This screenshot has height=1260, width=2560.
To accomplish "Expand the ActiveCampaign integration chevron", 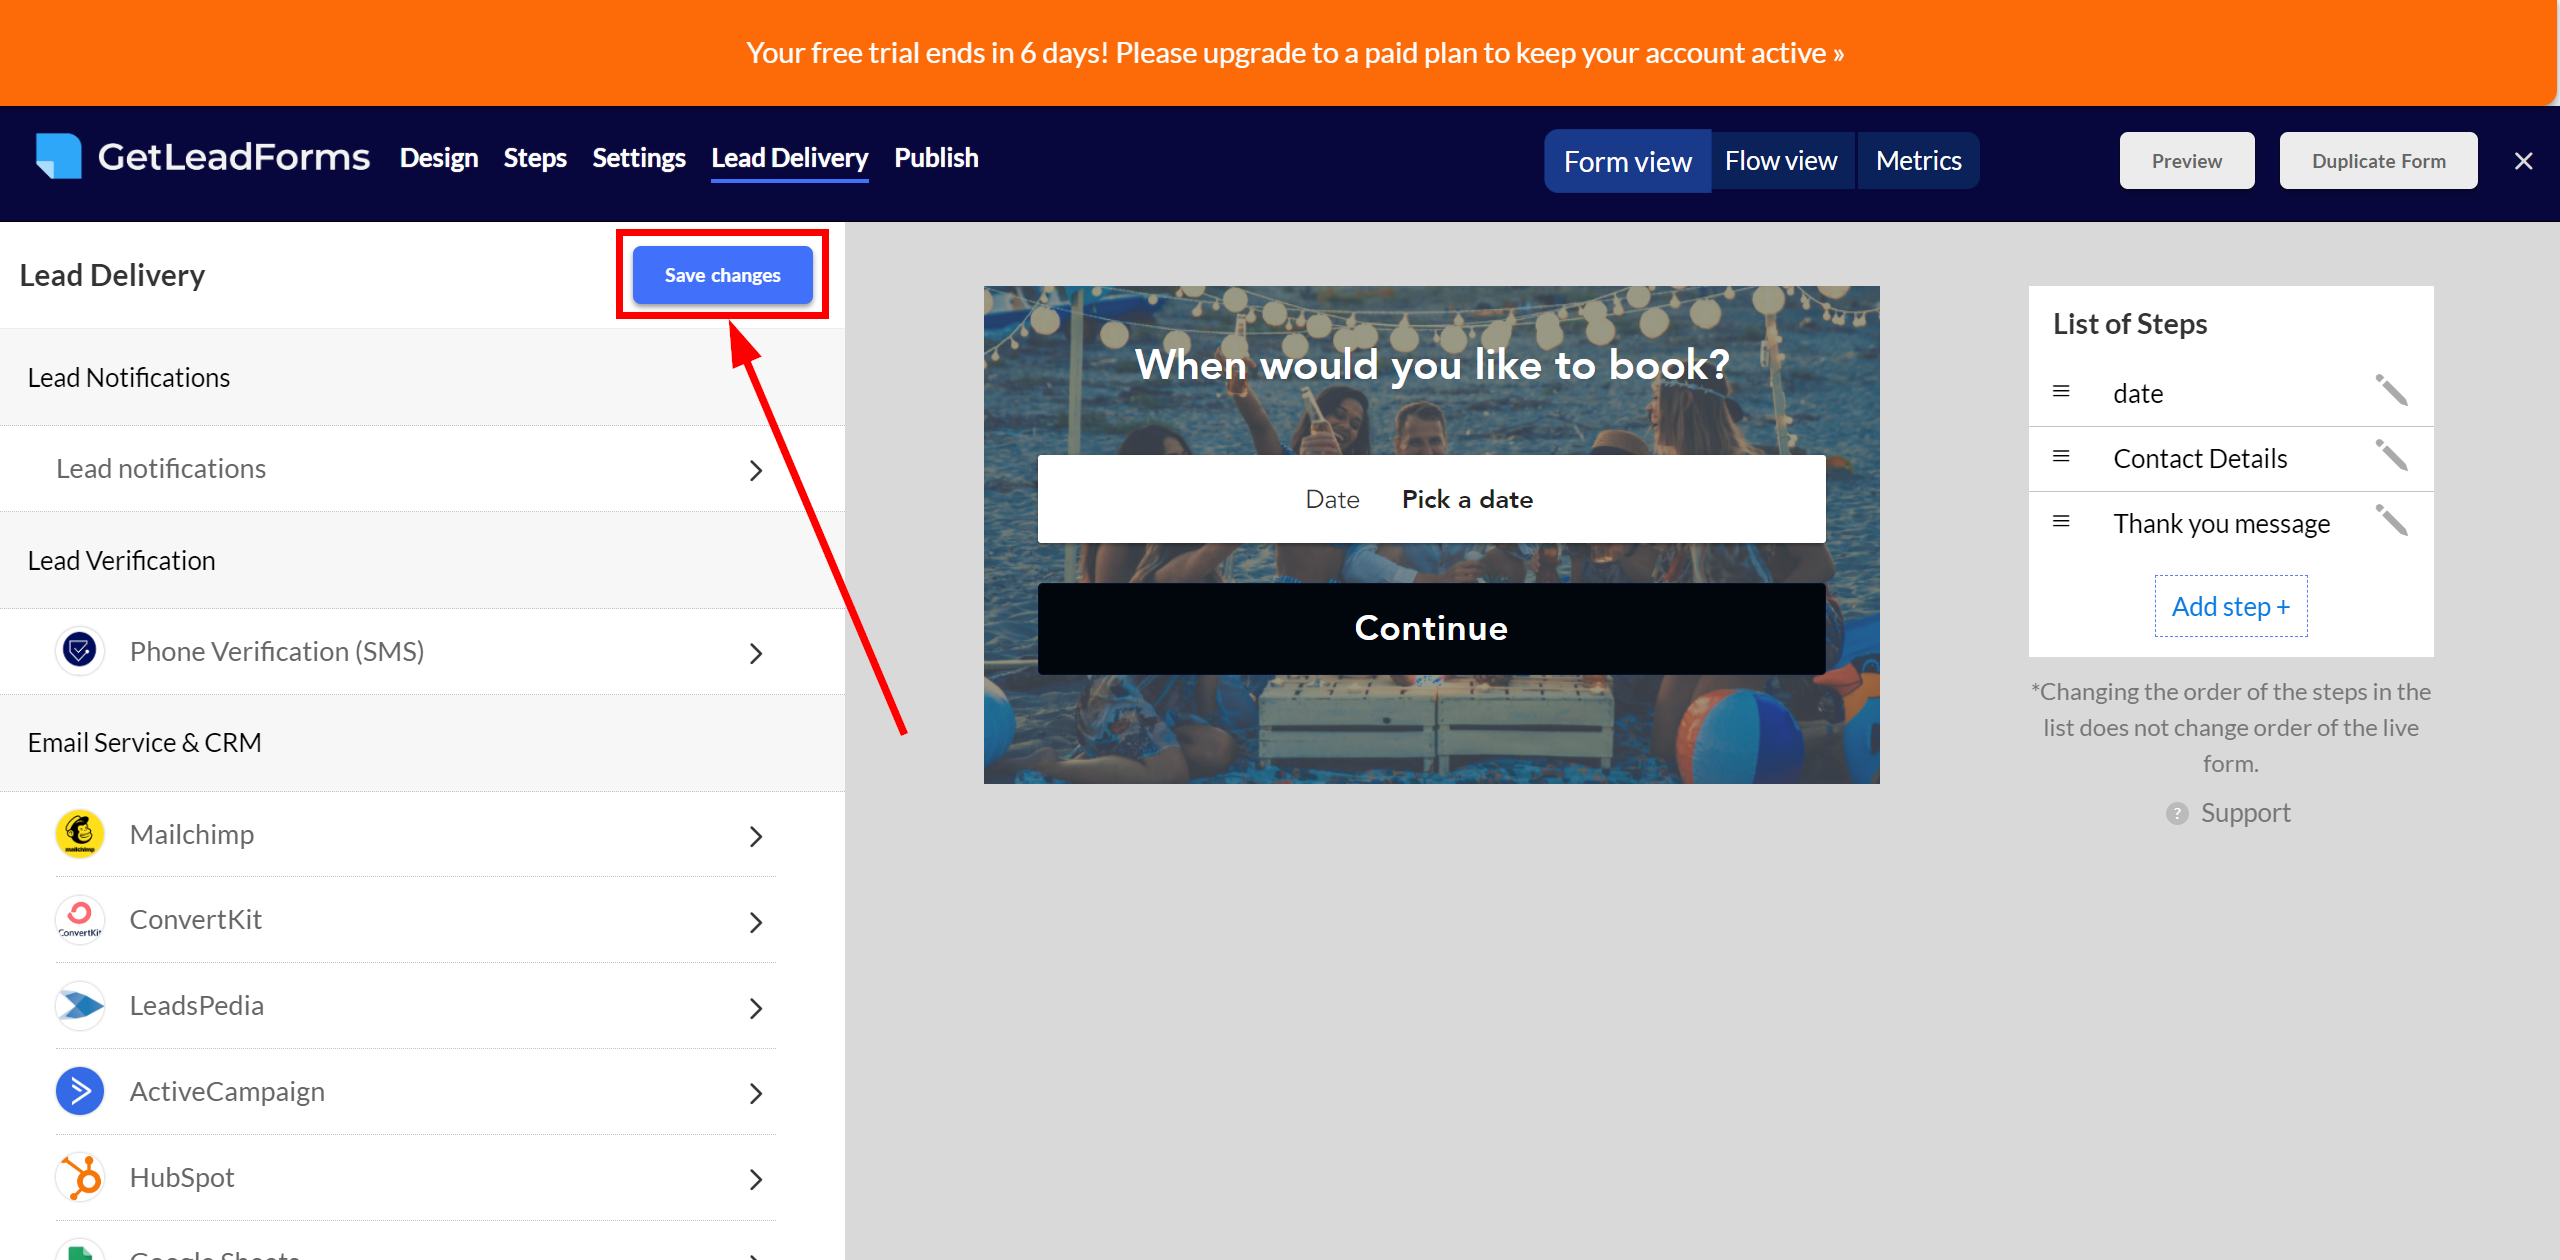I will pos(756,1094).
